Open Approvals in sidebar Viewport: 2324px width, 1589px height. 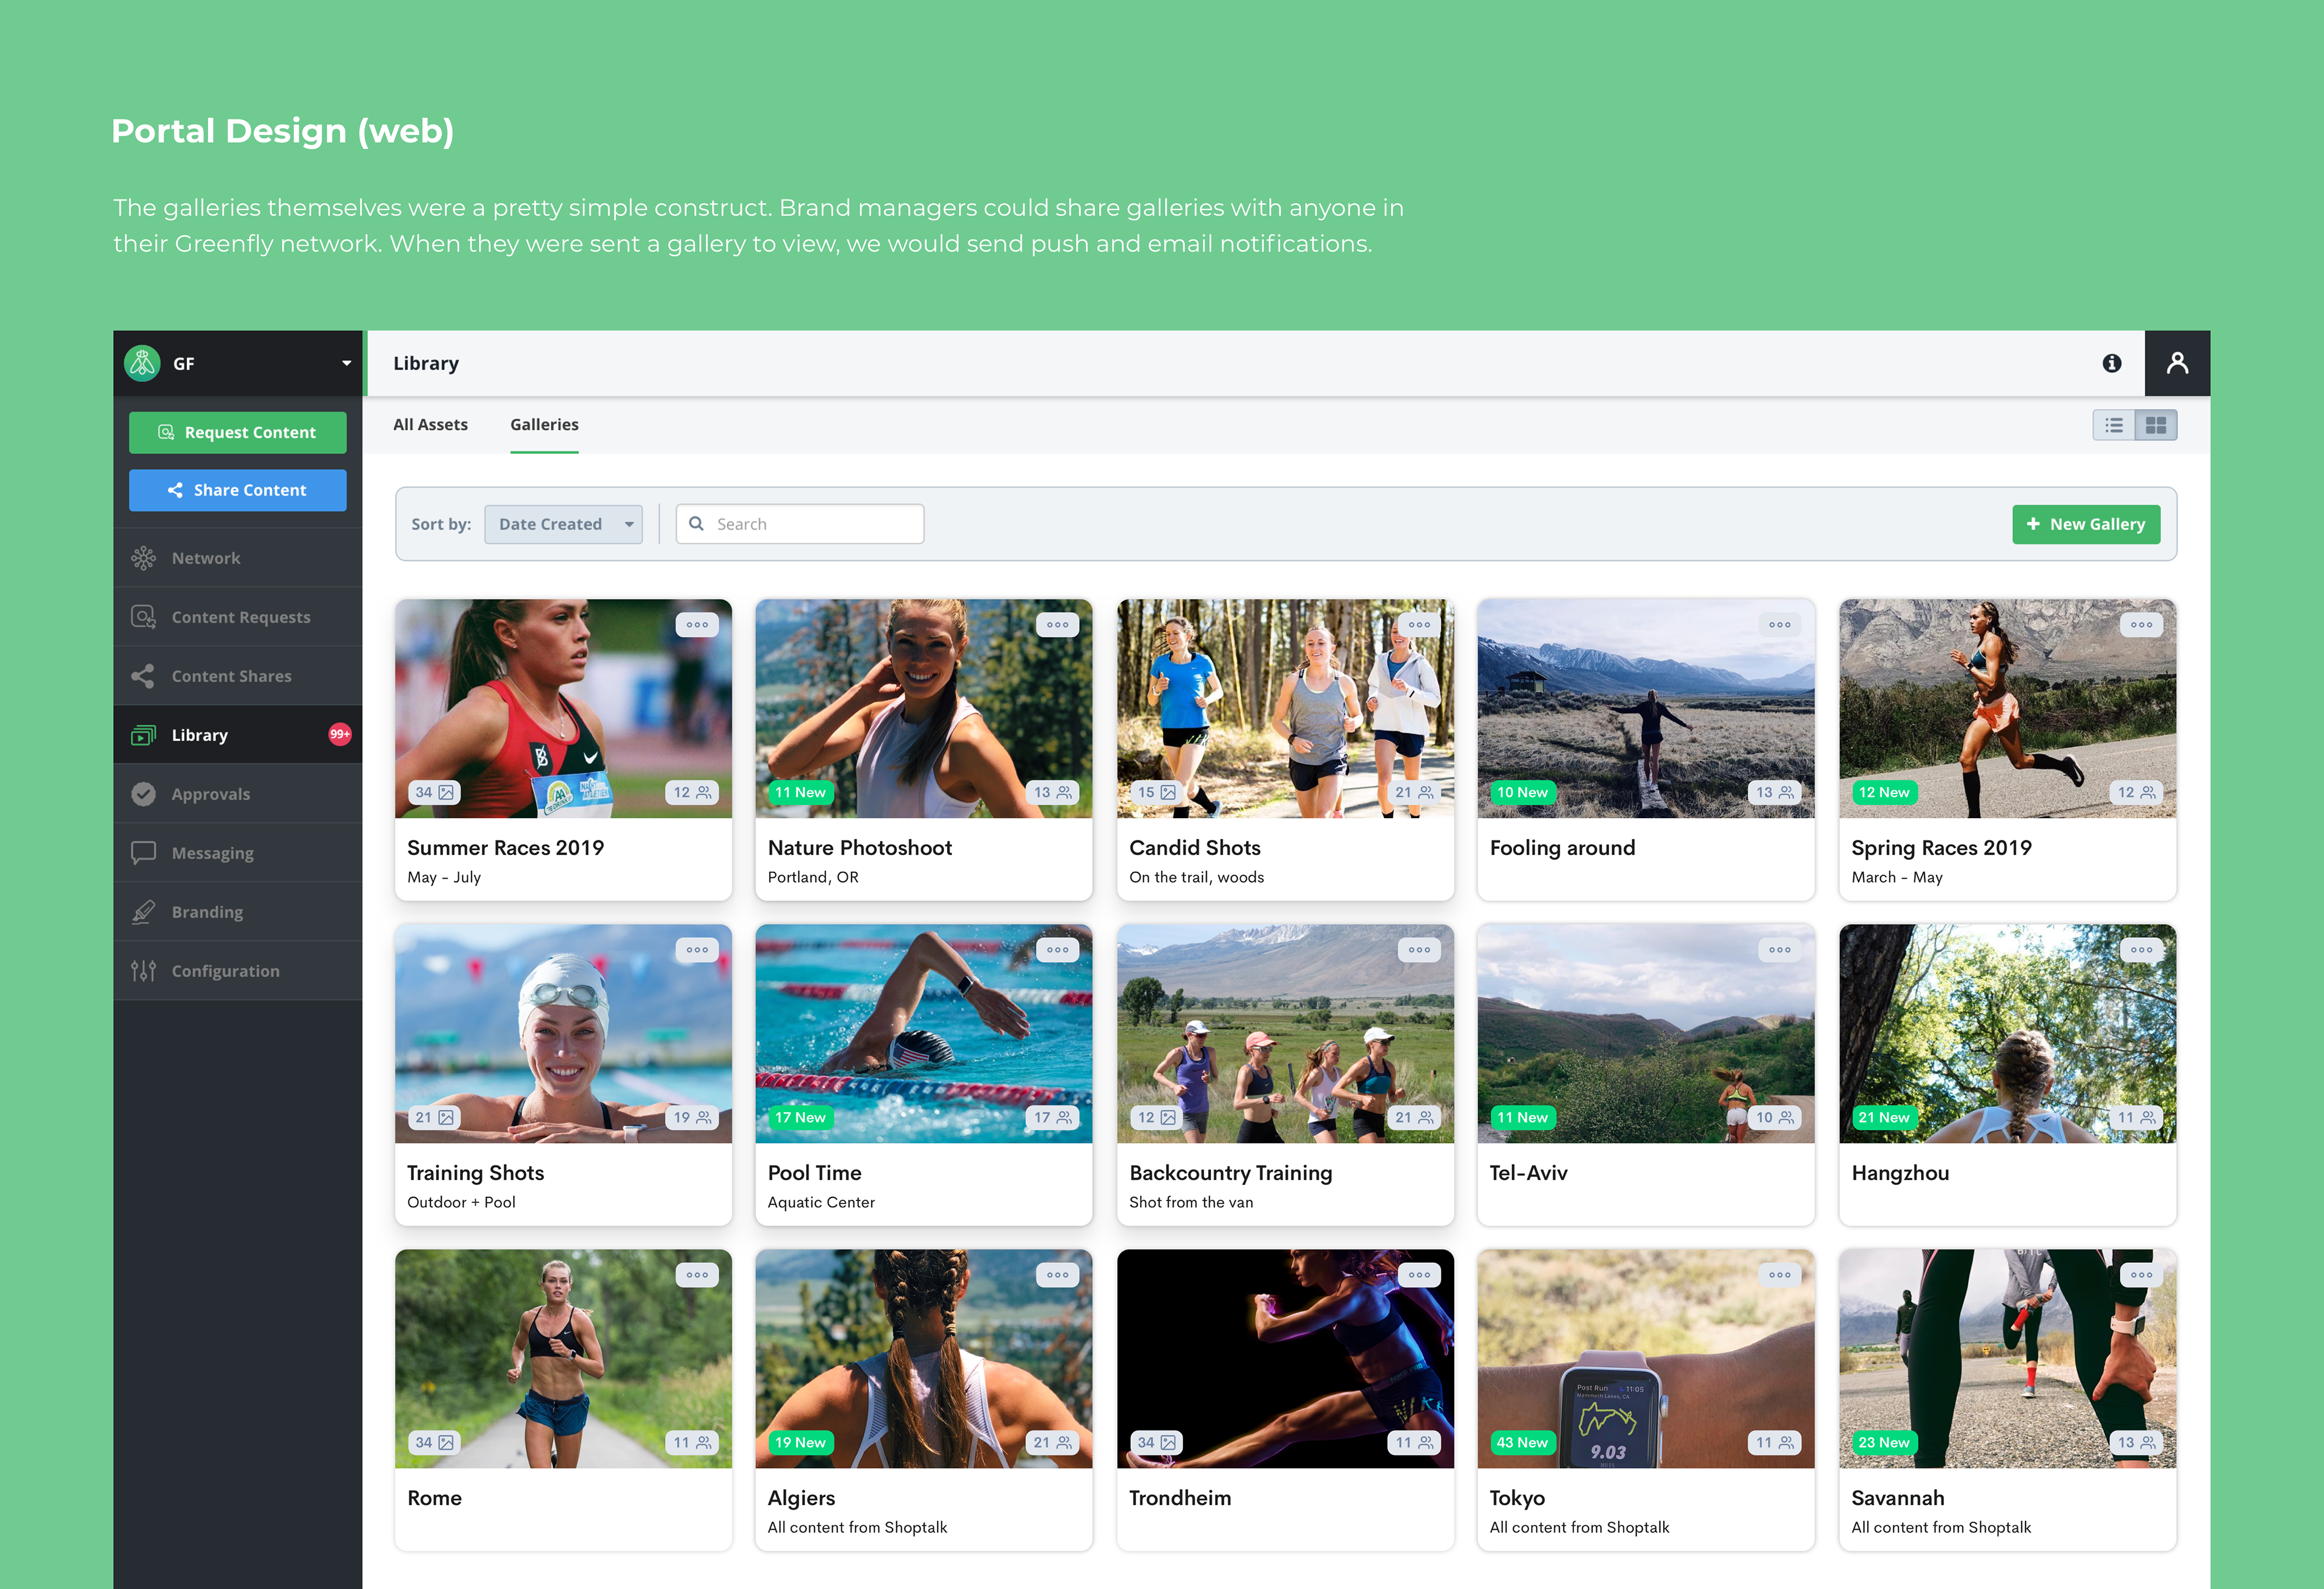pos(210,794)
